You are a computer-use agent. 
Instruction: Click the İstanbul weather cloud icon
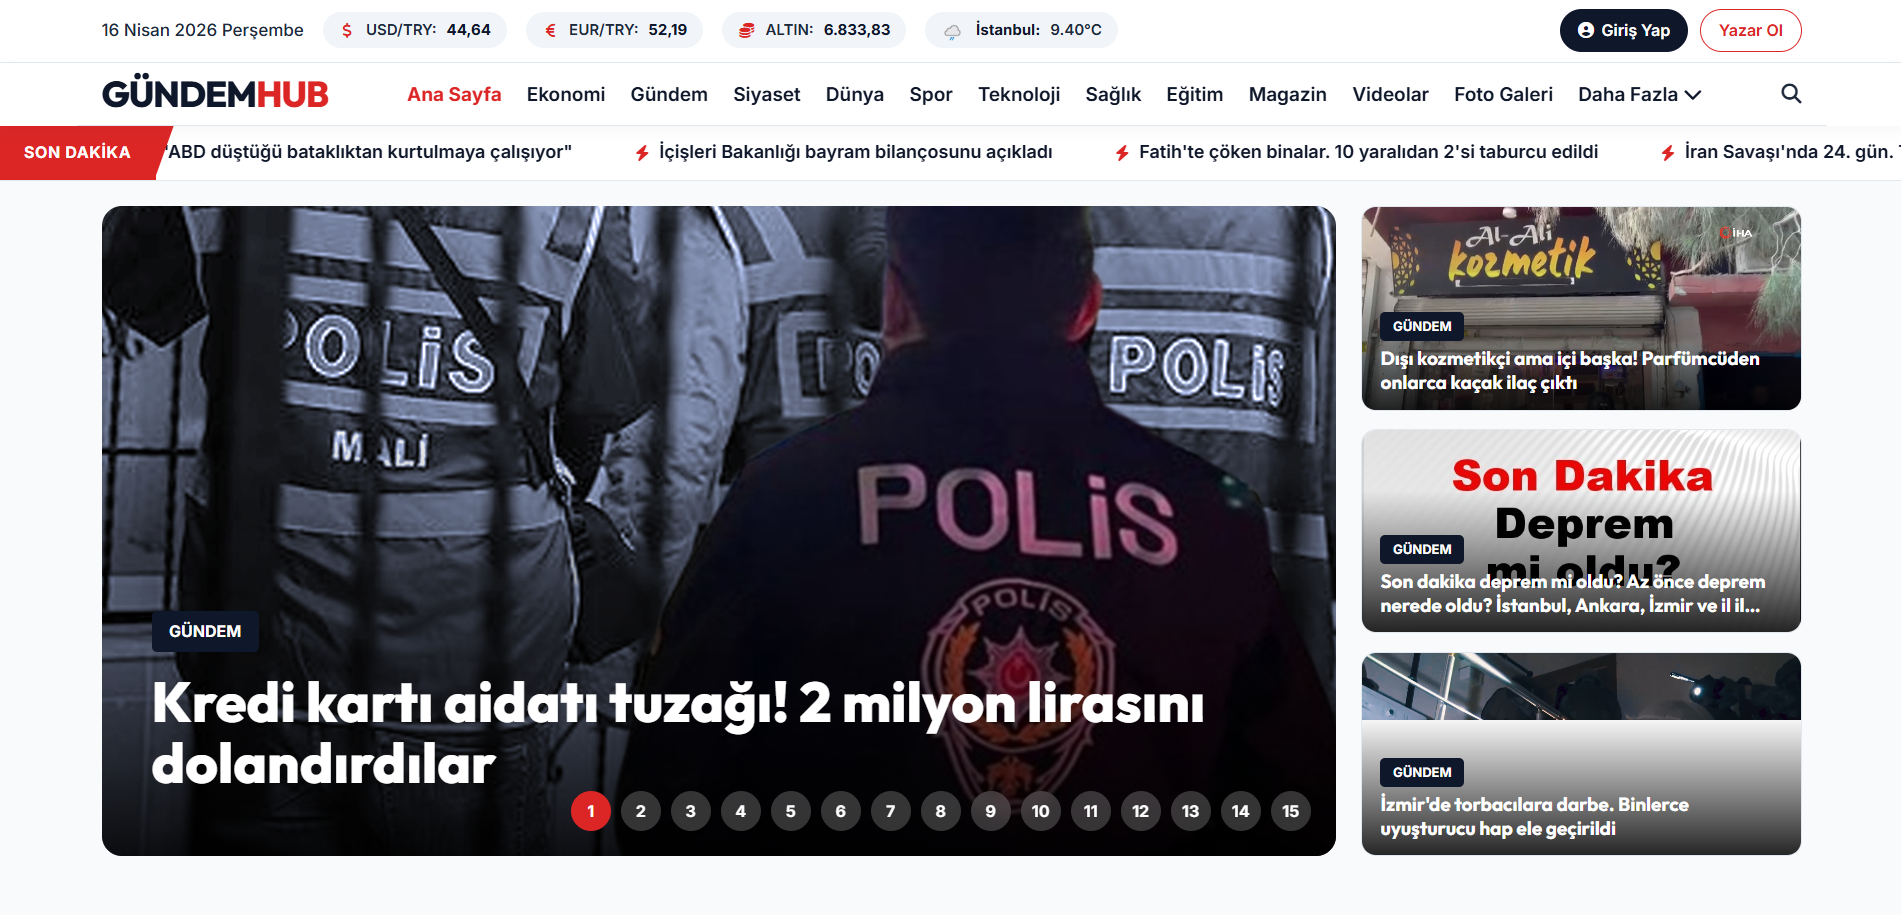952,31
